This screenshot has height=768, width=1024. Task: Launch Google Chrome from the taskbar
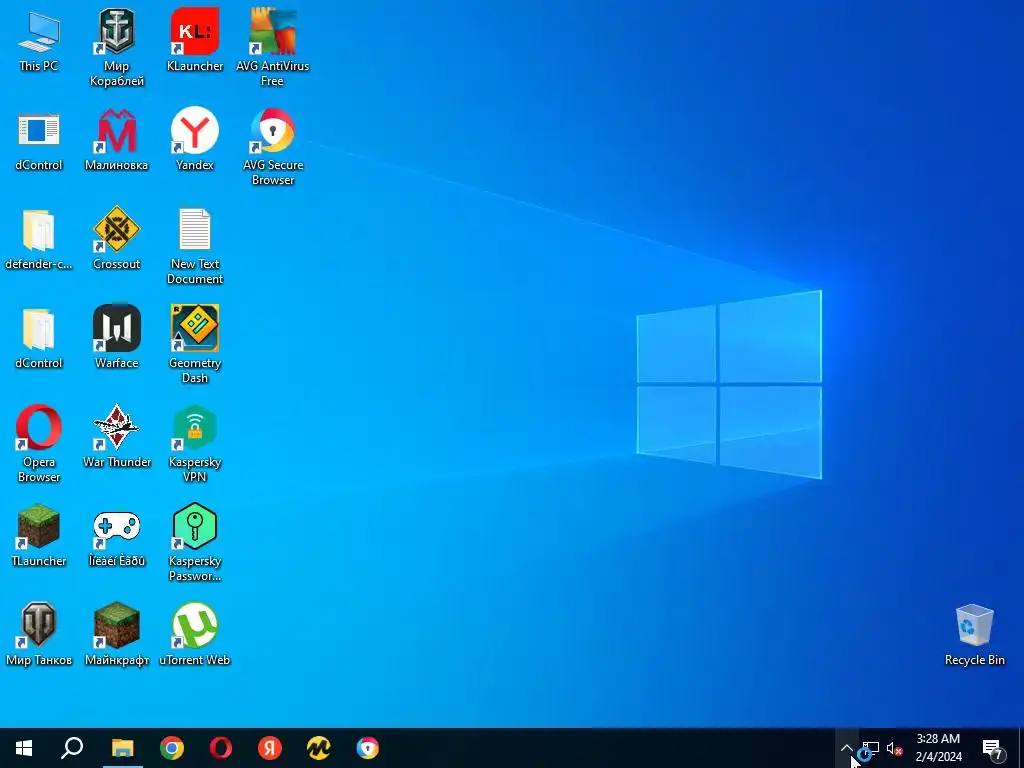pos(172,748)
